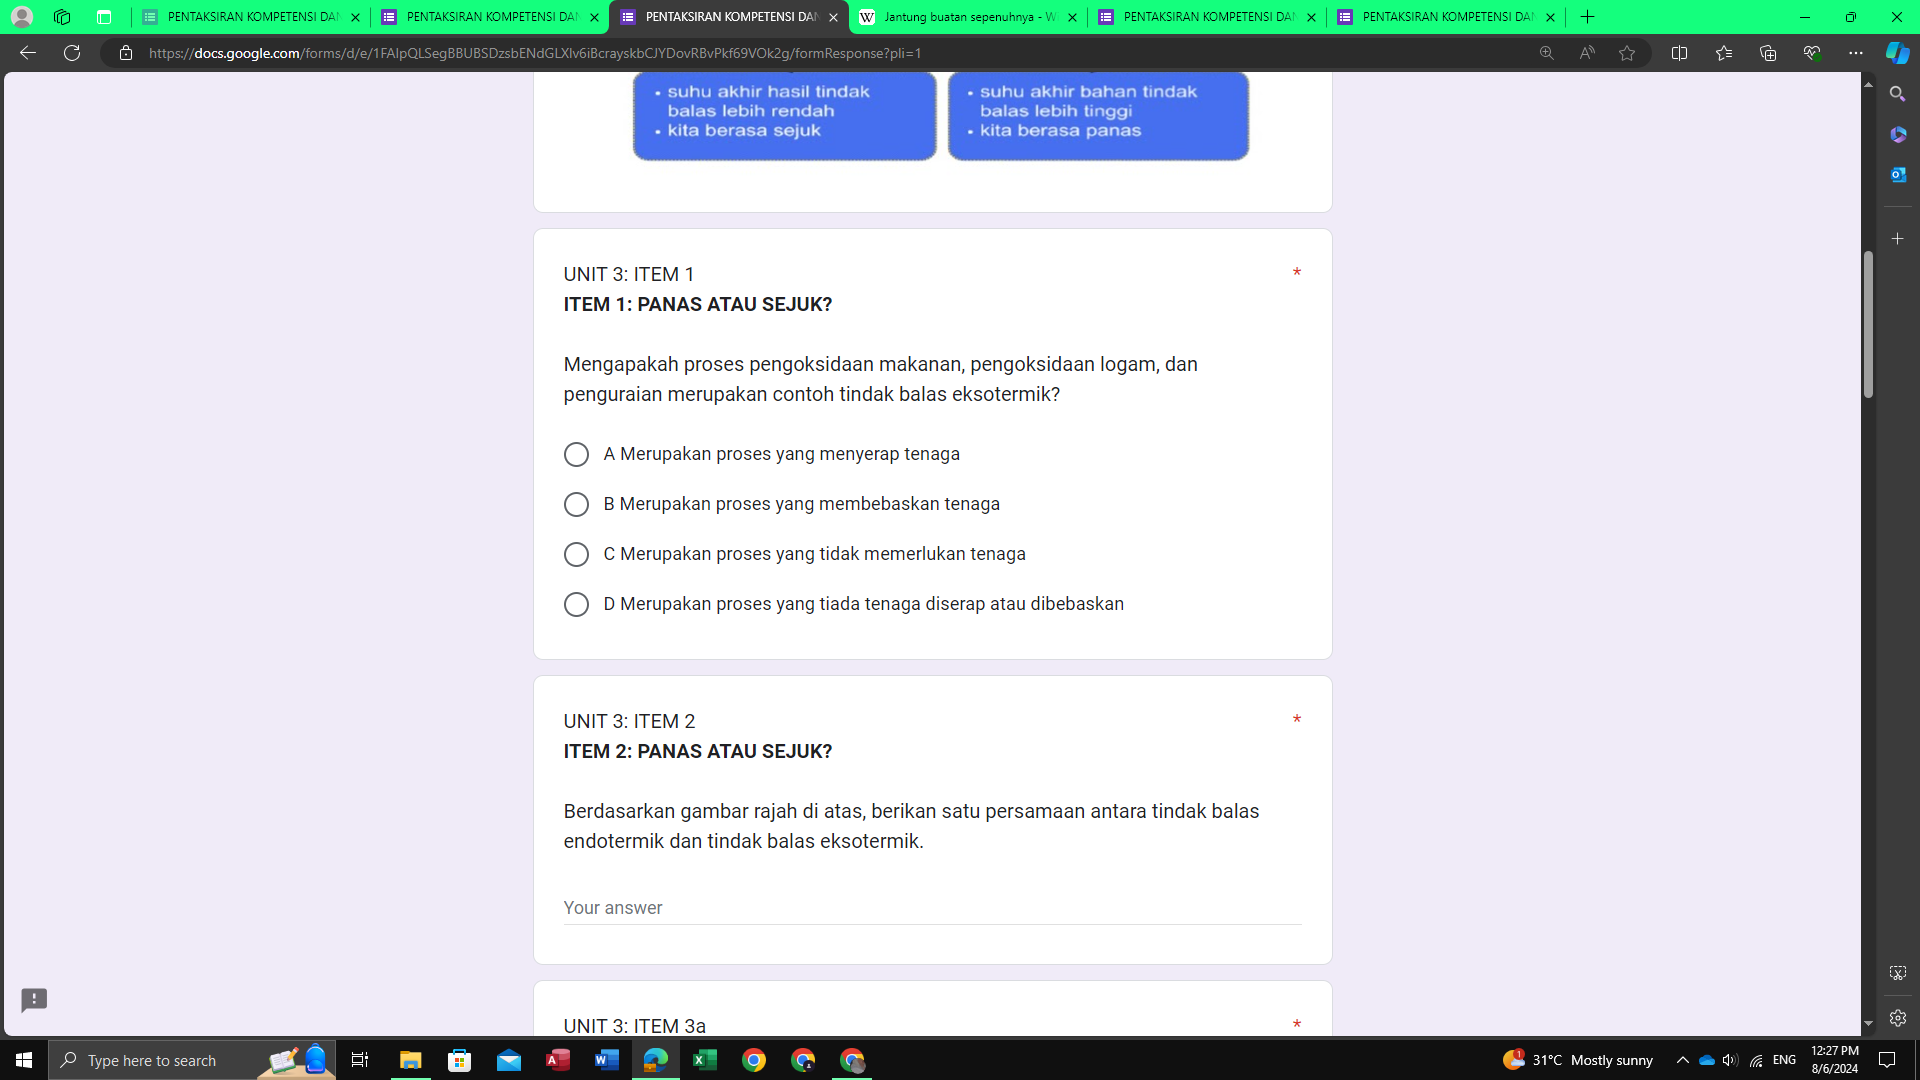Click the address bar URL
Viewport: 1920px width, 1080px height.
535,53
